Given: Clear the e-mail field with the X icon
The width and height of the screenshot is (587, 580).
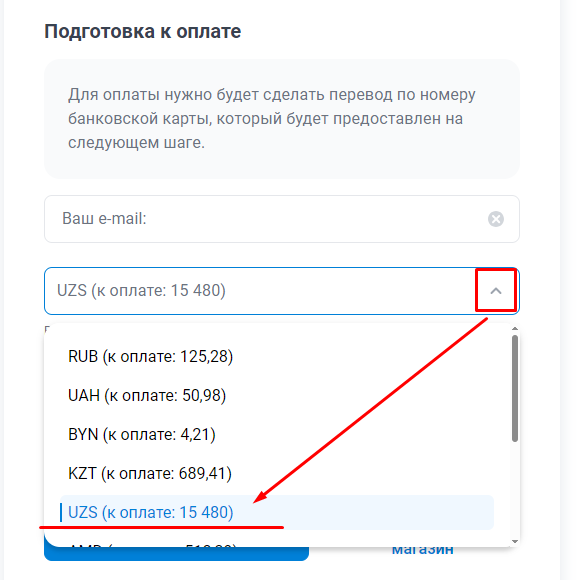Looking at the screenshot, I should [495, 219].
